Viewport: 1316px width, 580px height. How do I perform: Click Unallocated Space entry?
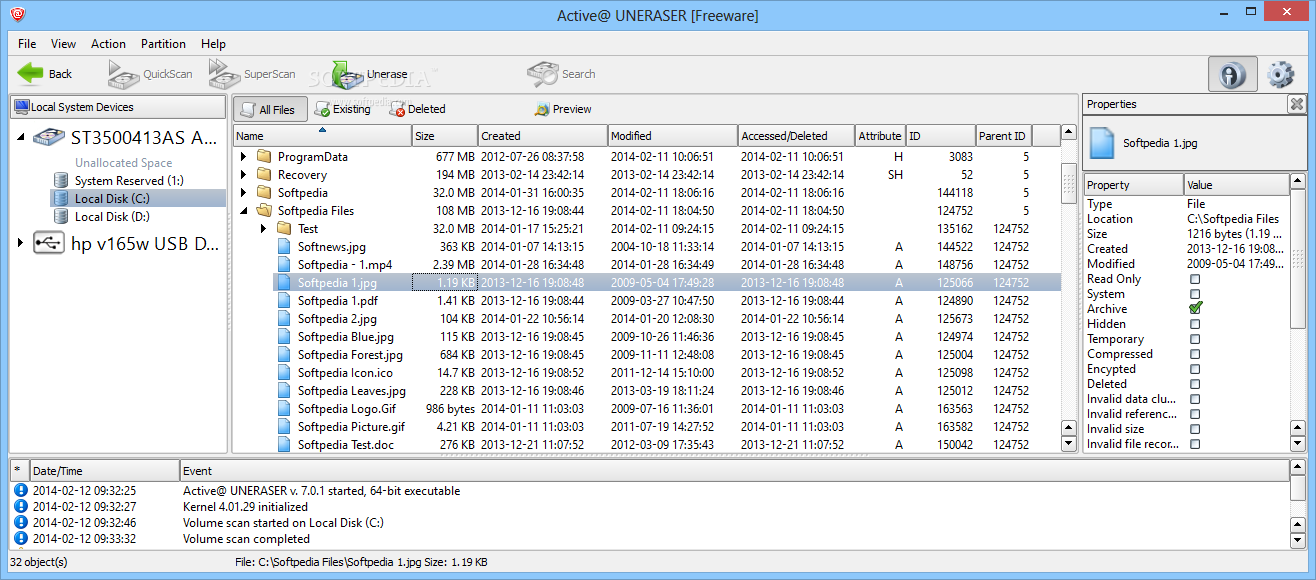123,163
